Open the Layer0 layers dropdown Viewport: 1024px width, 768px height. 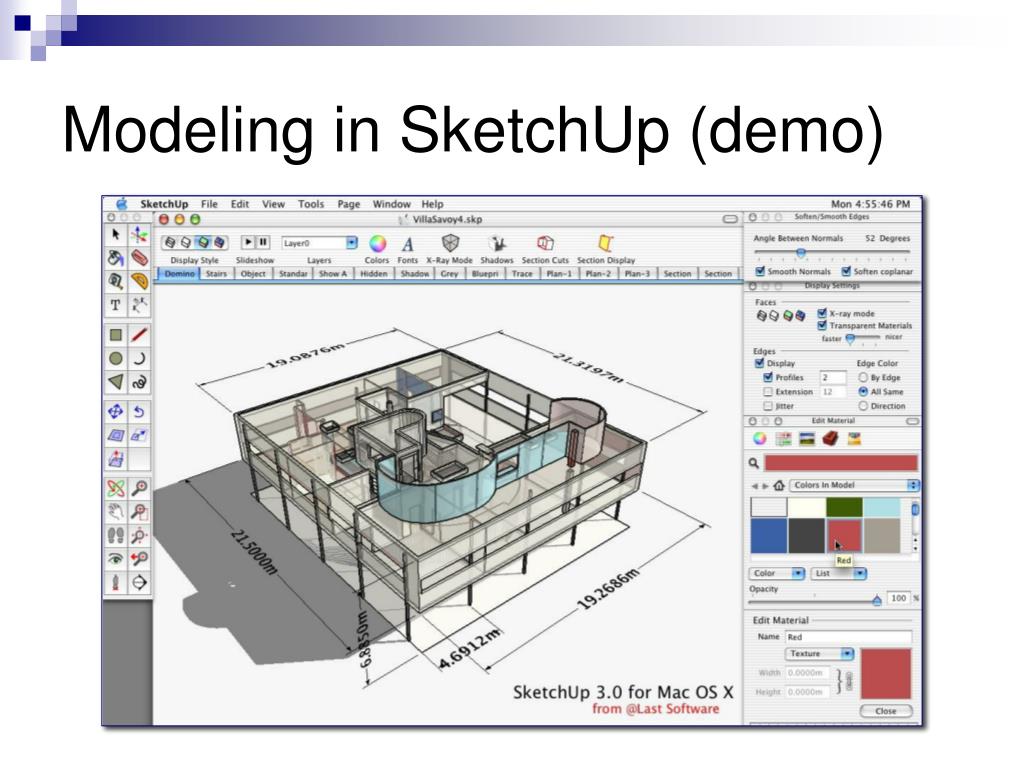[319, 243]
